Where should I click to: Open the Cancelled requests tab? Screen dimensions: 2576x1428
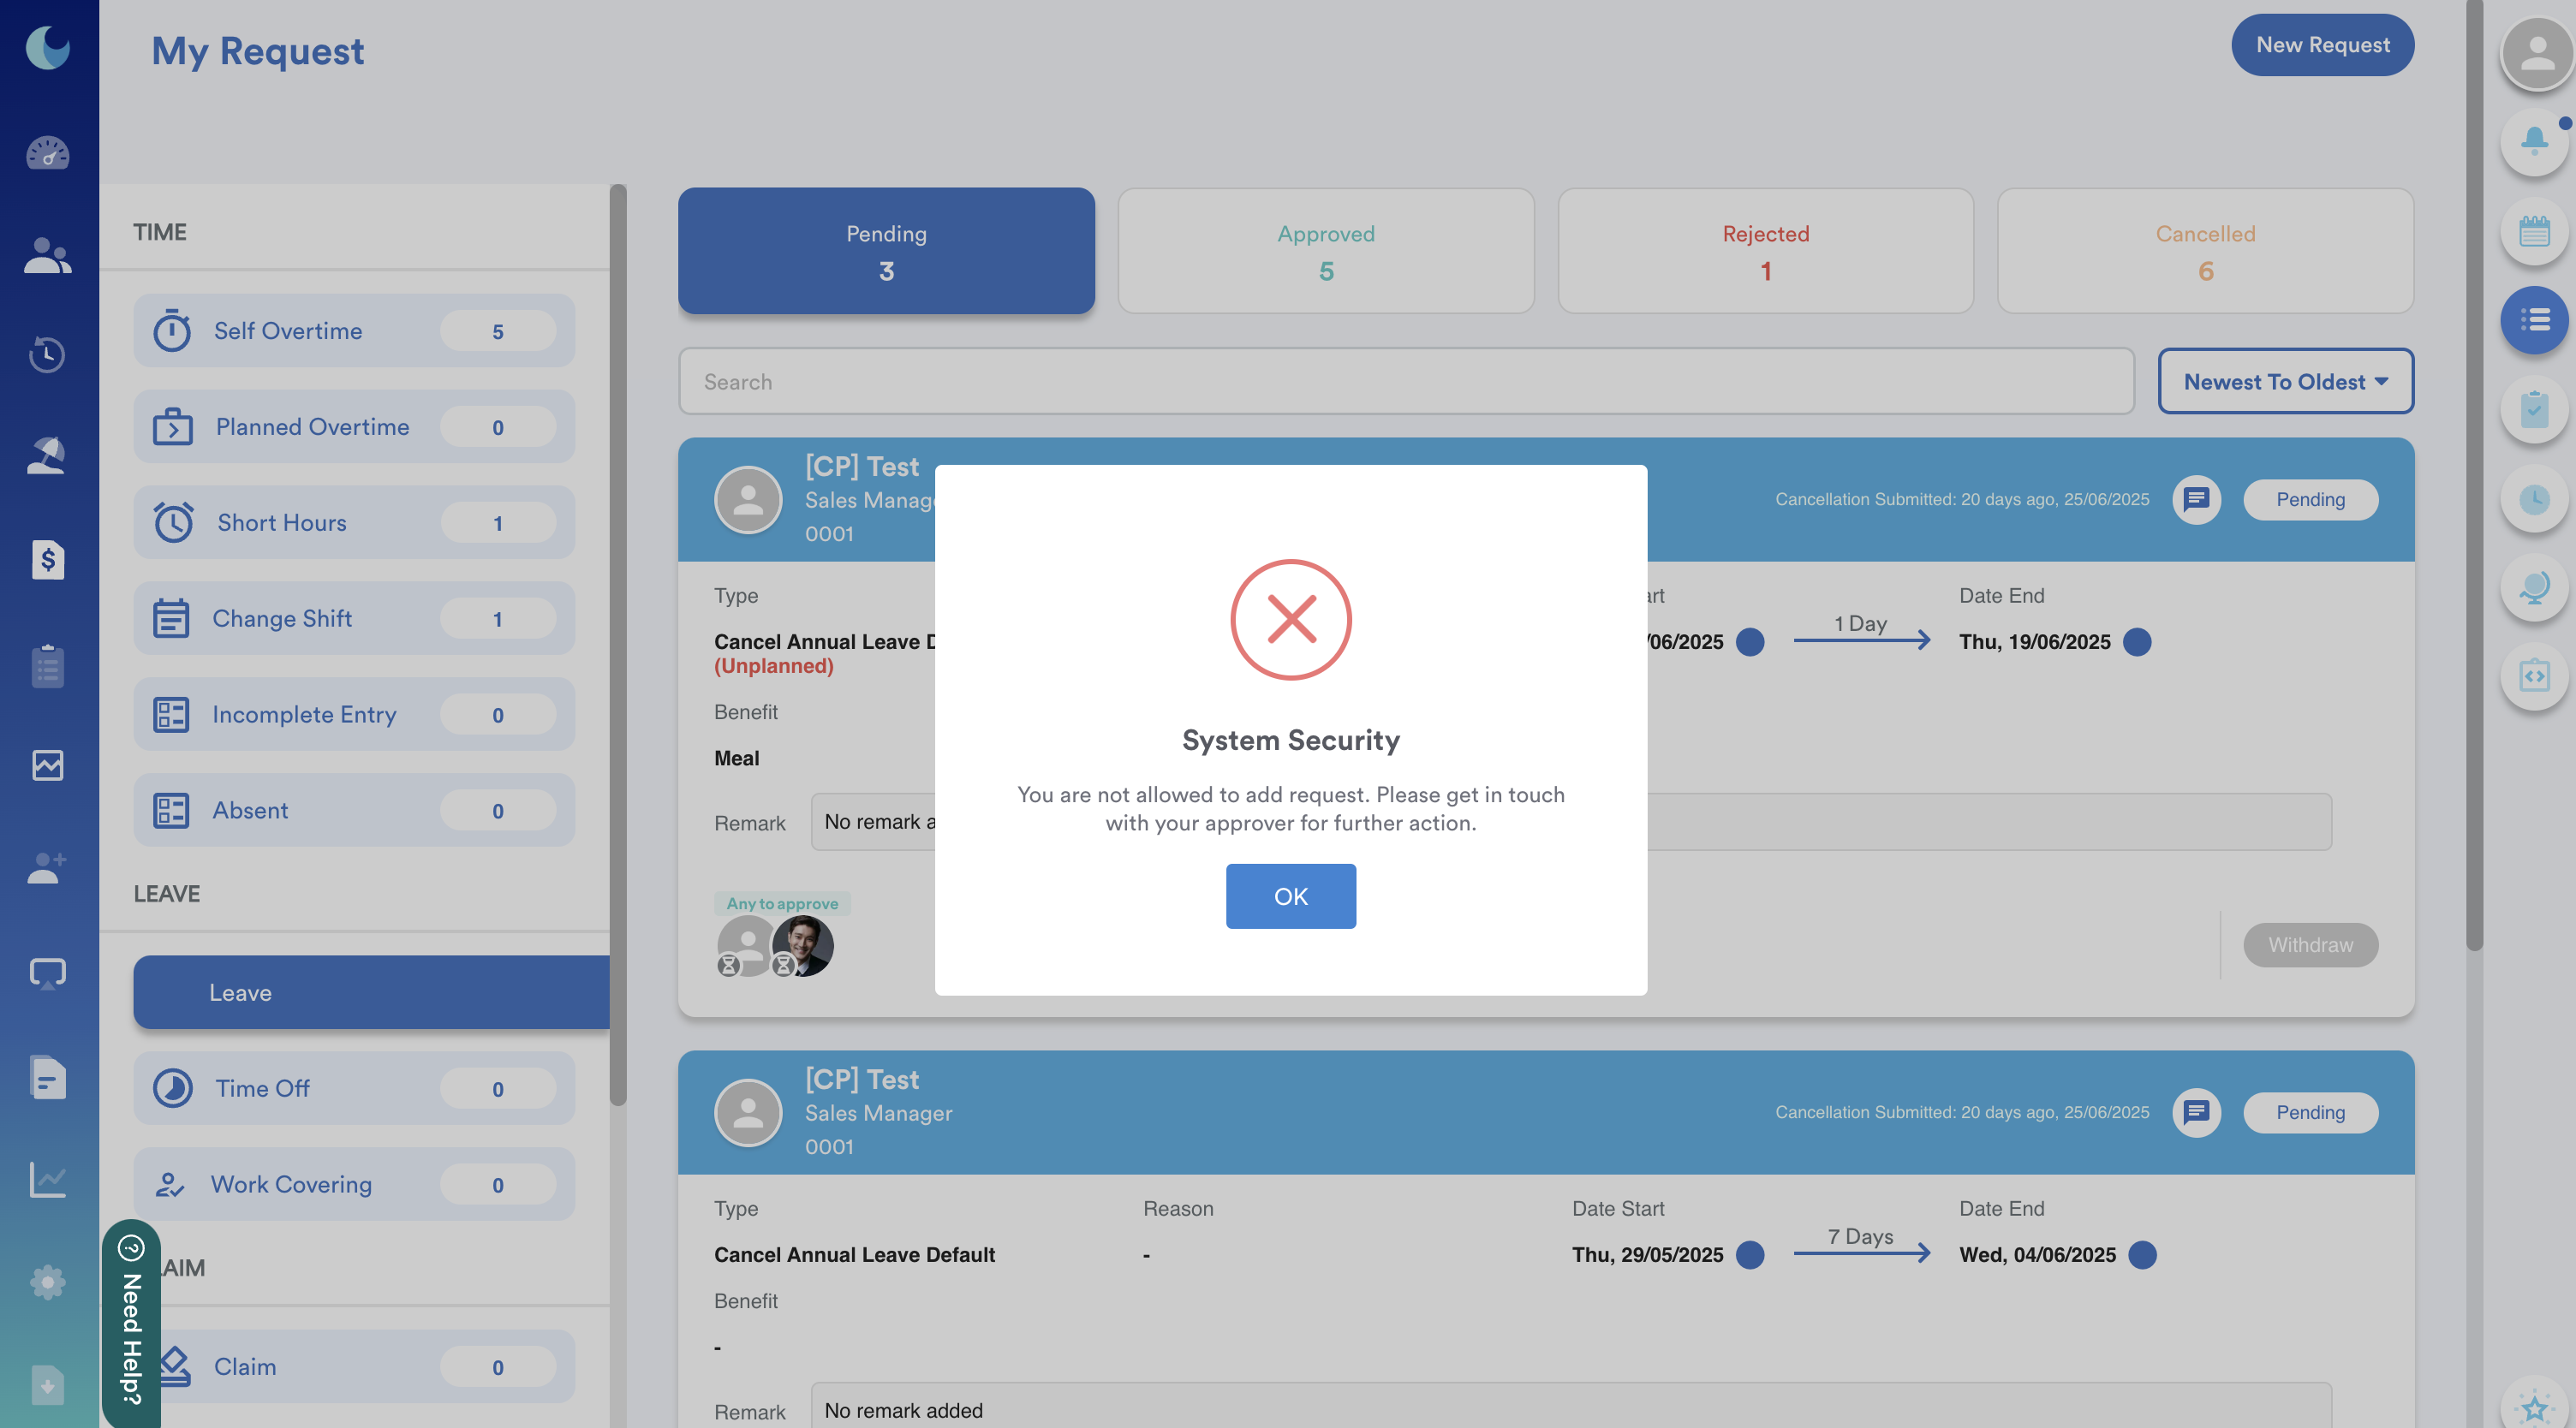coord(2205,251)
